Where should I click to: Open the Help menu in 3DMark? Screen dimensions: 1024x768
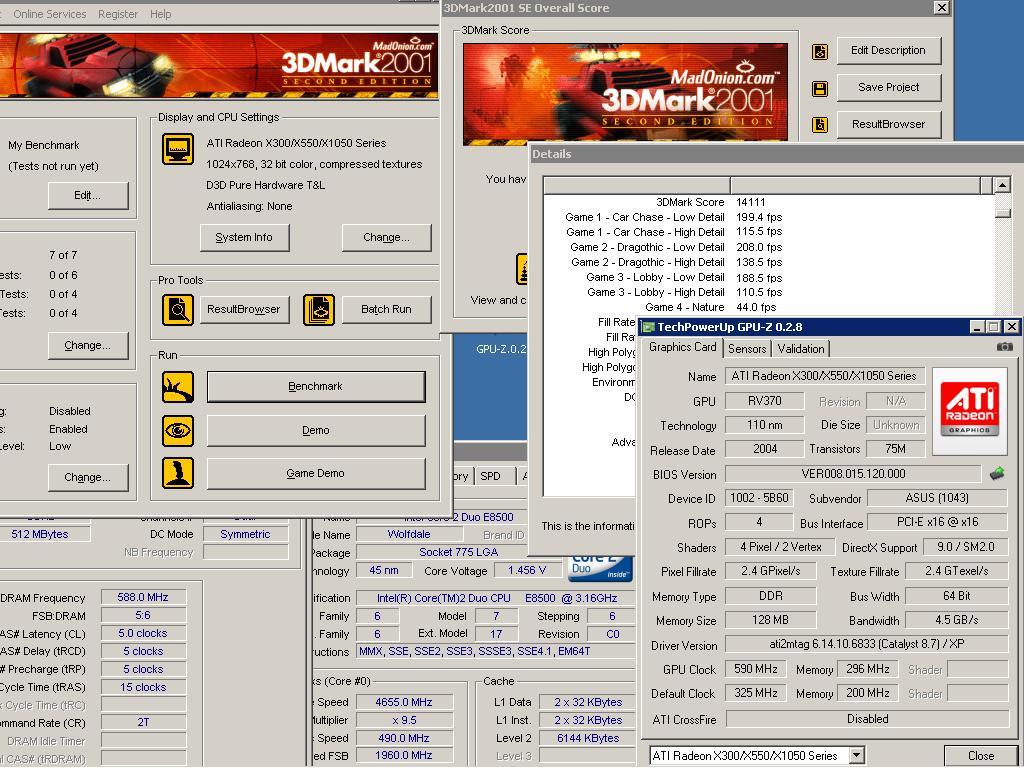click(x=161, y=14)
